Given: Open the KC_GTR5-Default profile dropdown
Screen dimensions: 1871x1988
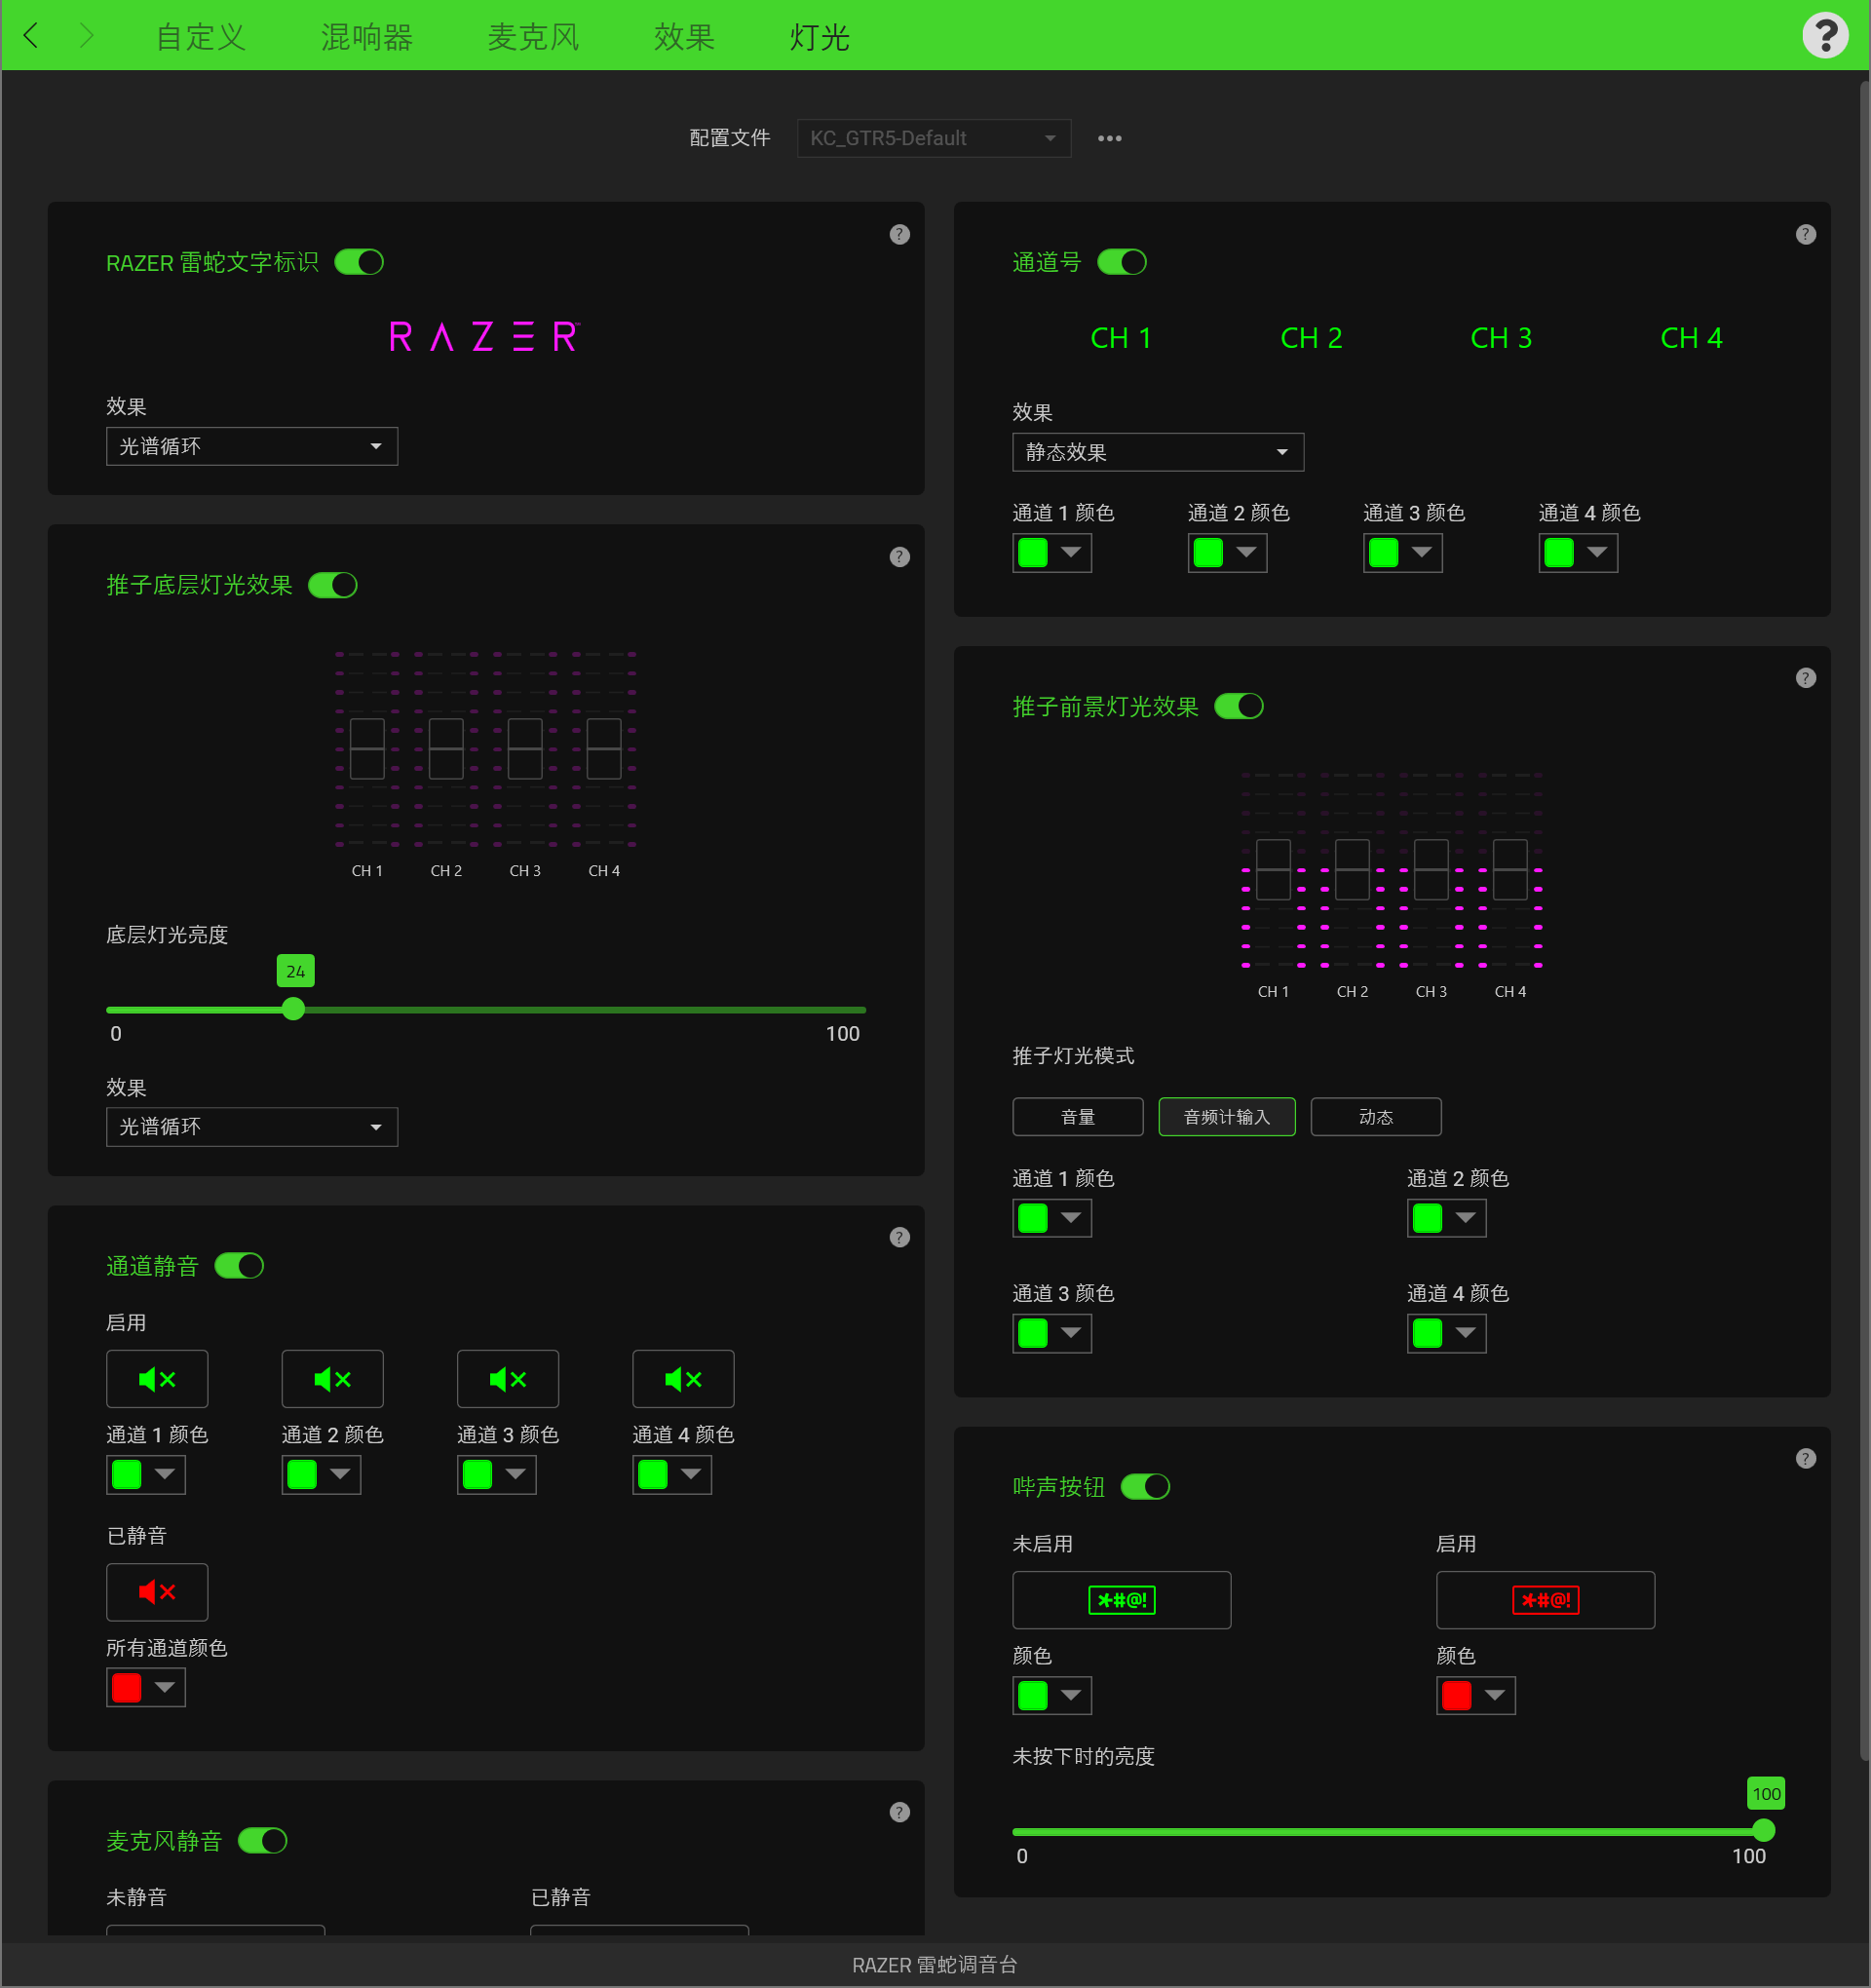Looking at the screenshot, I should (x=933, y=138).
